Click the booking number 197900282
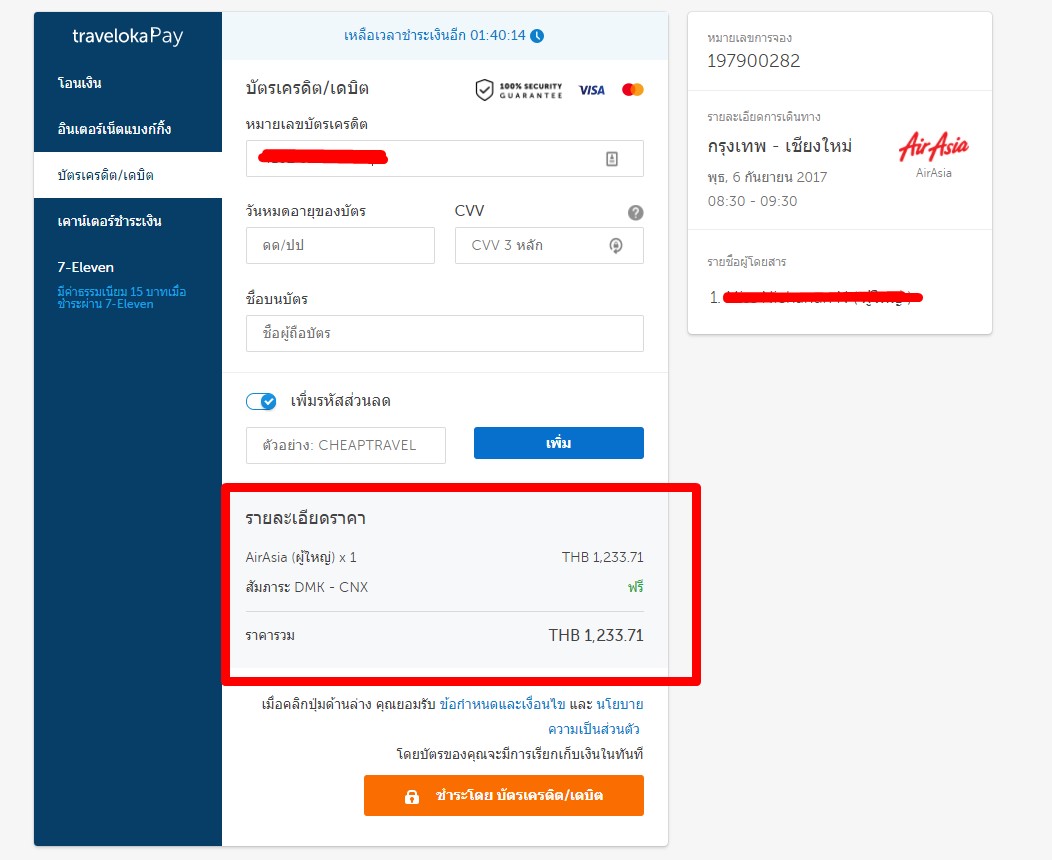 coord(753,61)
